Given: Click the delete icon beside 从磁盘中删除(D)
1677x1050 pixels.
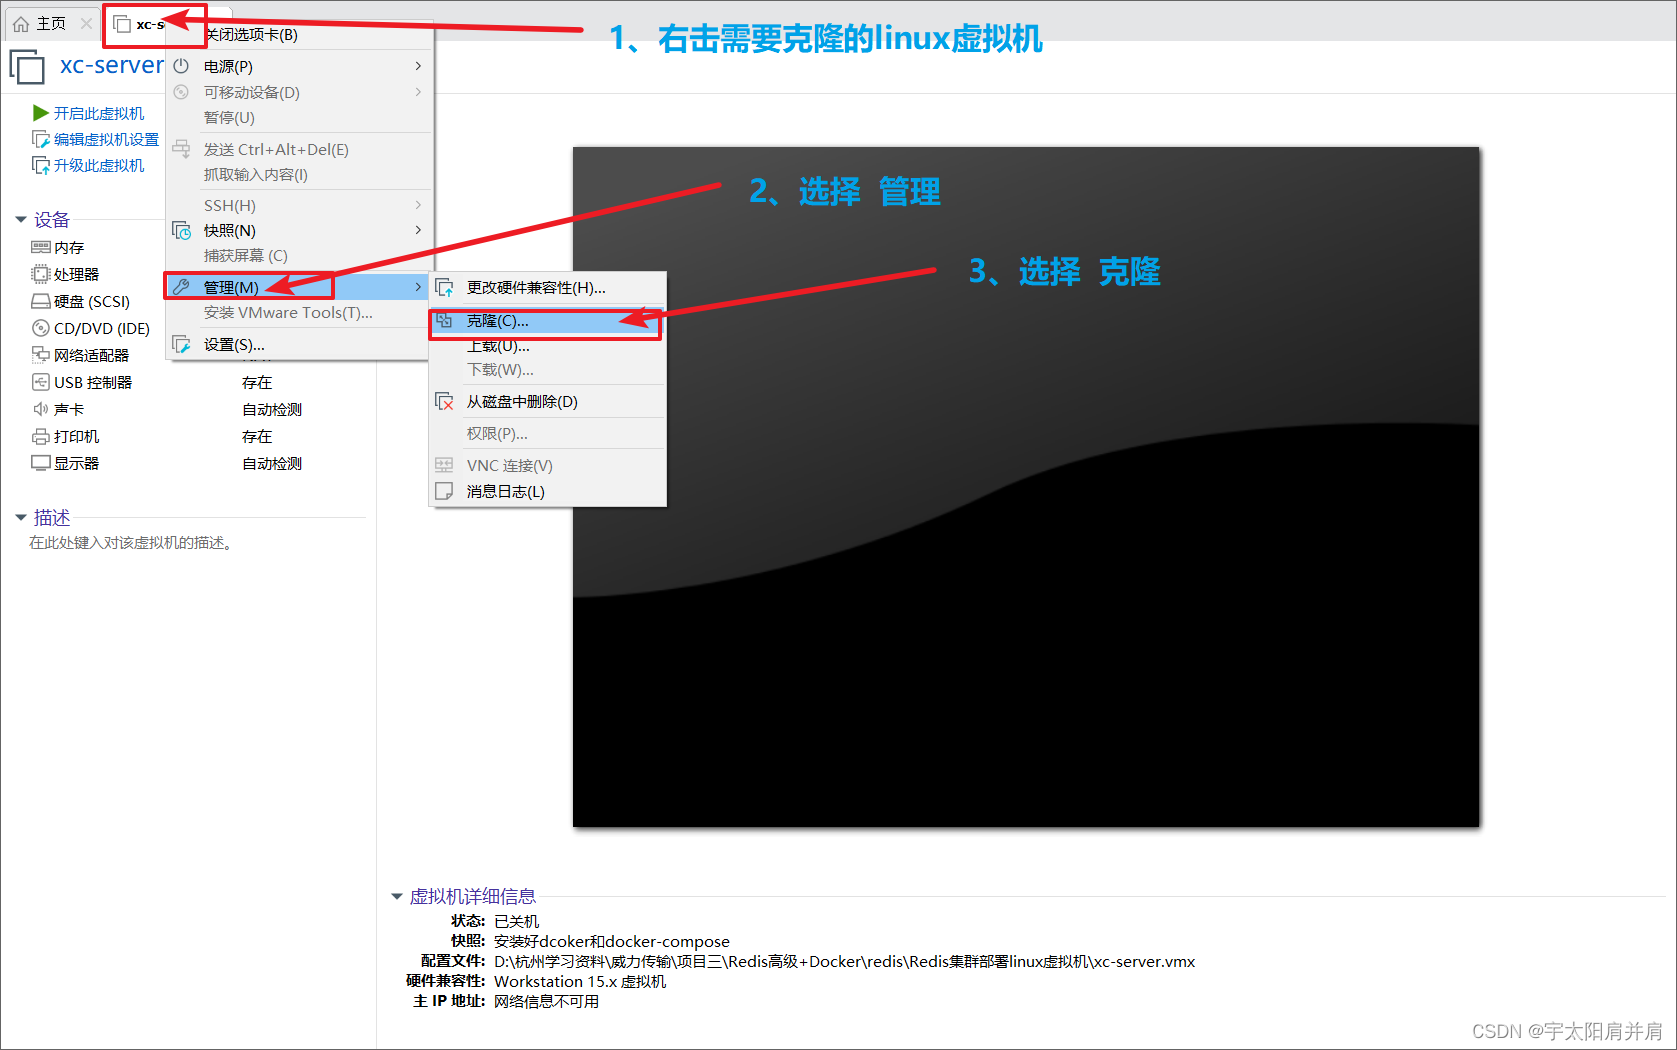Looking at the screenshot, I should tap(444, 401).
